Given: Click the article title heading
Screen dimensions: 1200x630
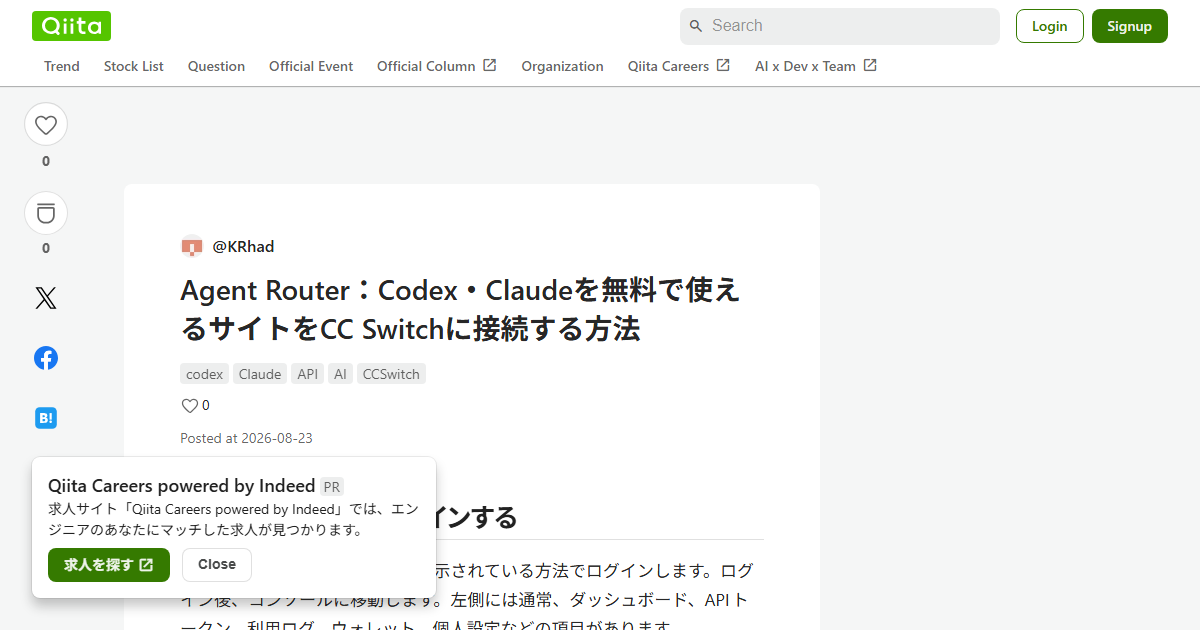Looking at the screenshot, I should (x=460, y=309).
